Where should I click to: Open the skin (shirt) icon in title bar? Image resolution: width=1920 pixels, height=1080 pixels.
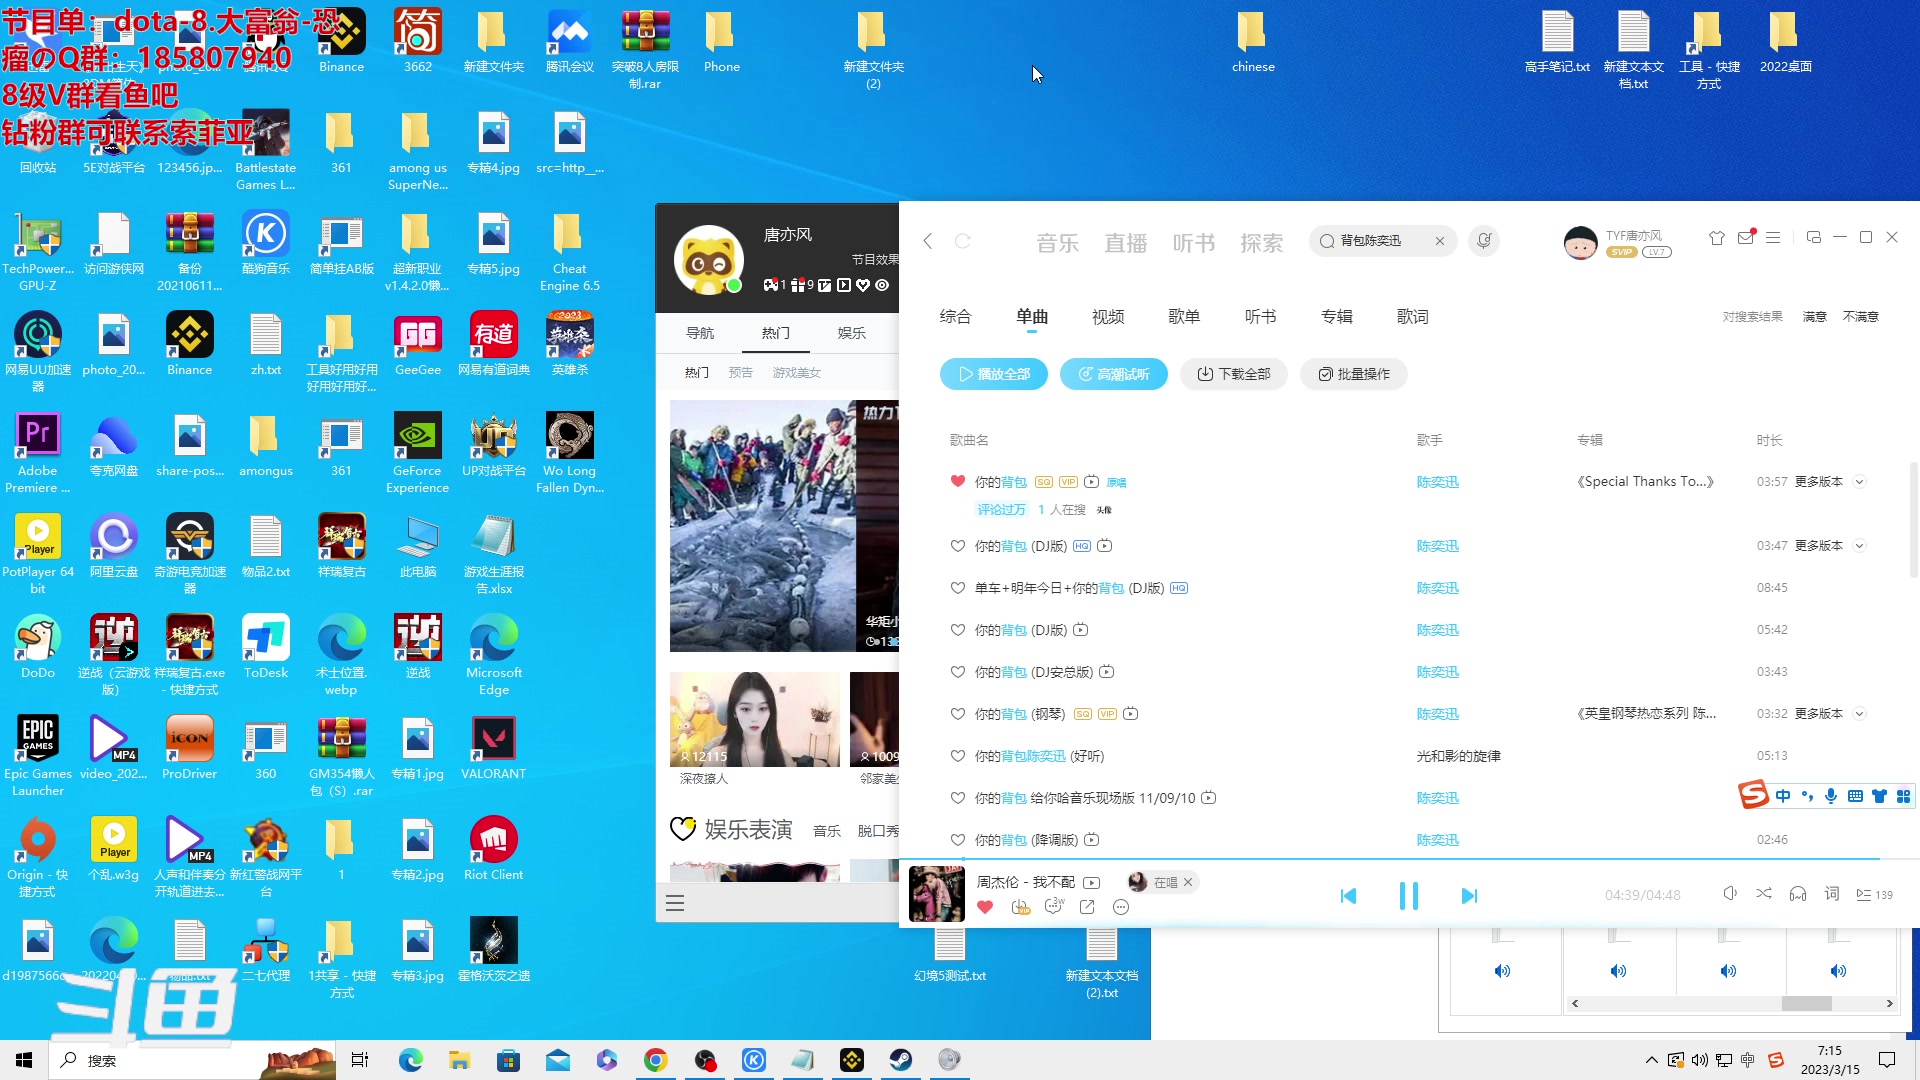click(1717, 238)
